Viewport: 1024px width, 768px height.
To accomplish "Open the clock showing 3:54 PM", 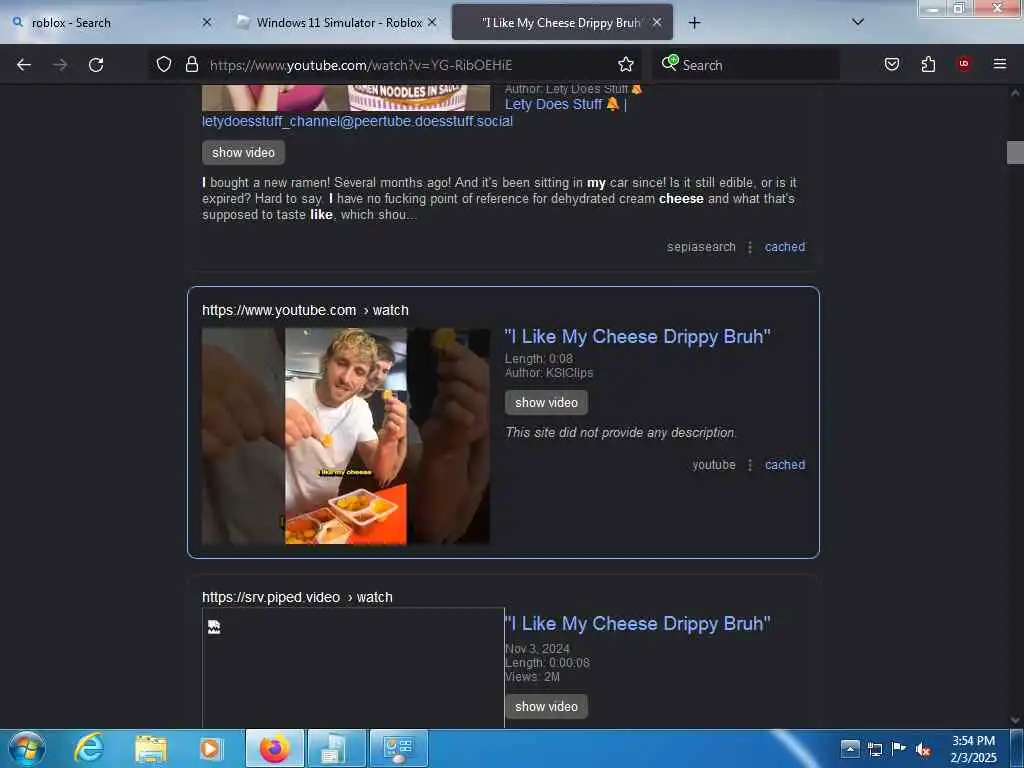I will [x=973, y=749].
